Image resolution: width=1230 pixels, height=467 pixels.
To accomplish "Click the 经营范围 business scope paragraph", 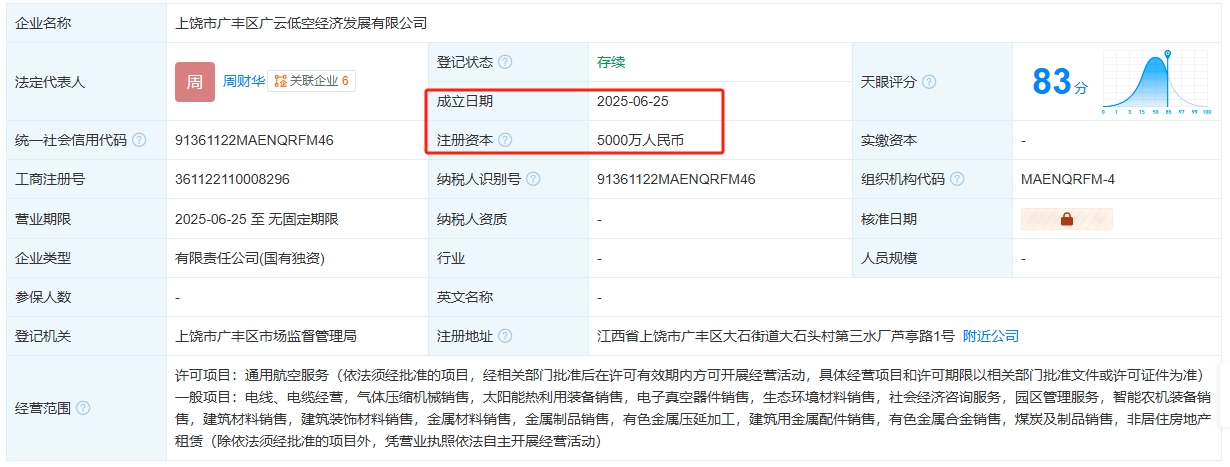I will coord(695,408).
